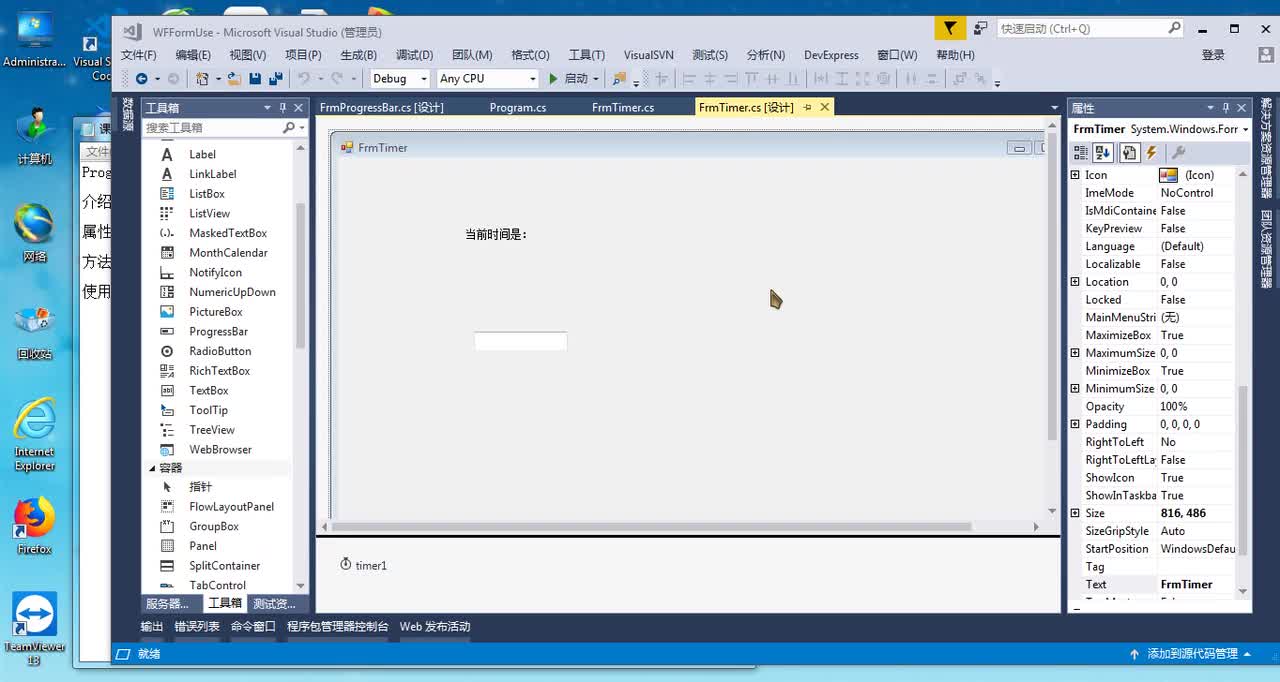Click the quick launch search box
The image size is (1280, 682).
coord(1090,28)
